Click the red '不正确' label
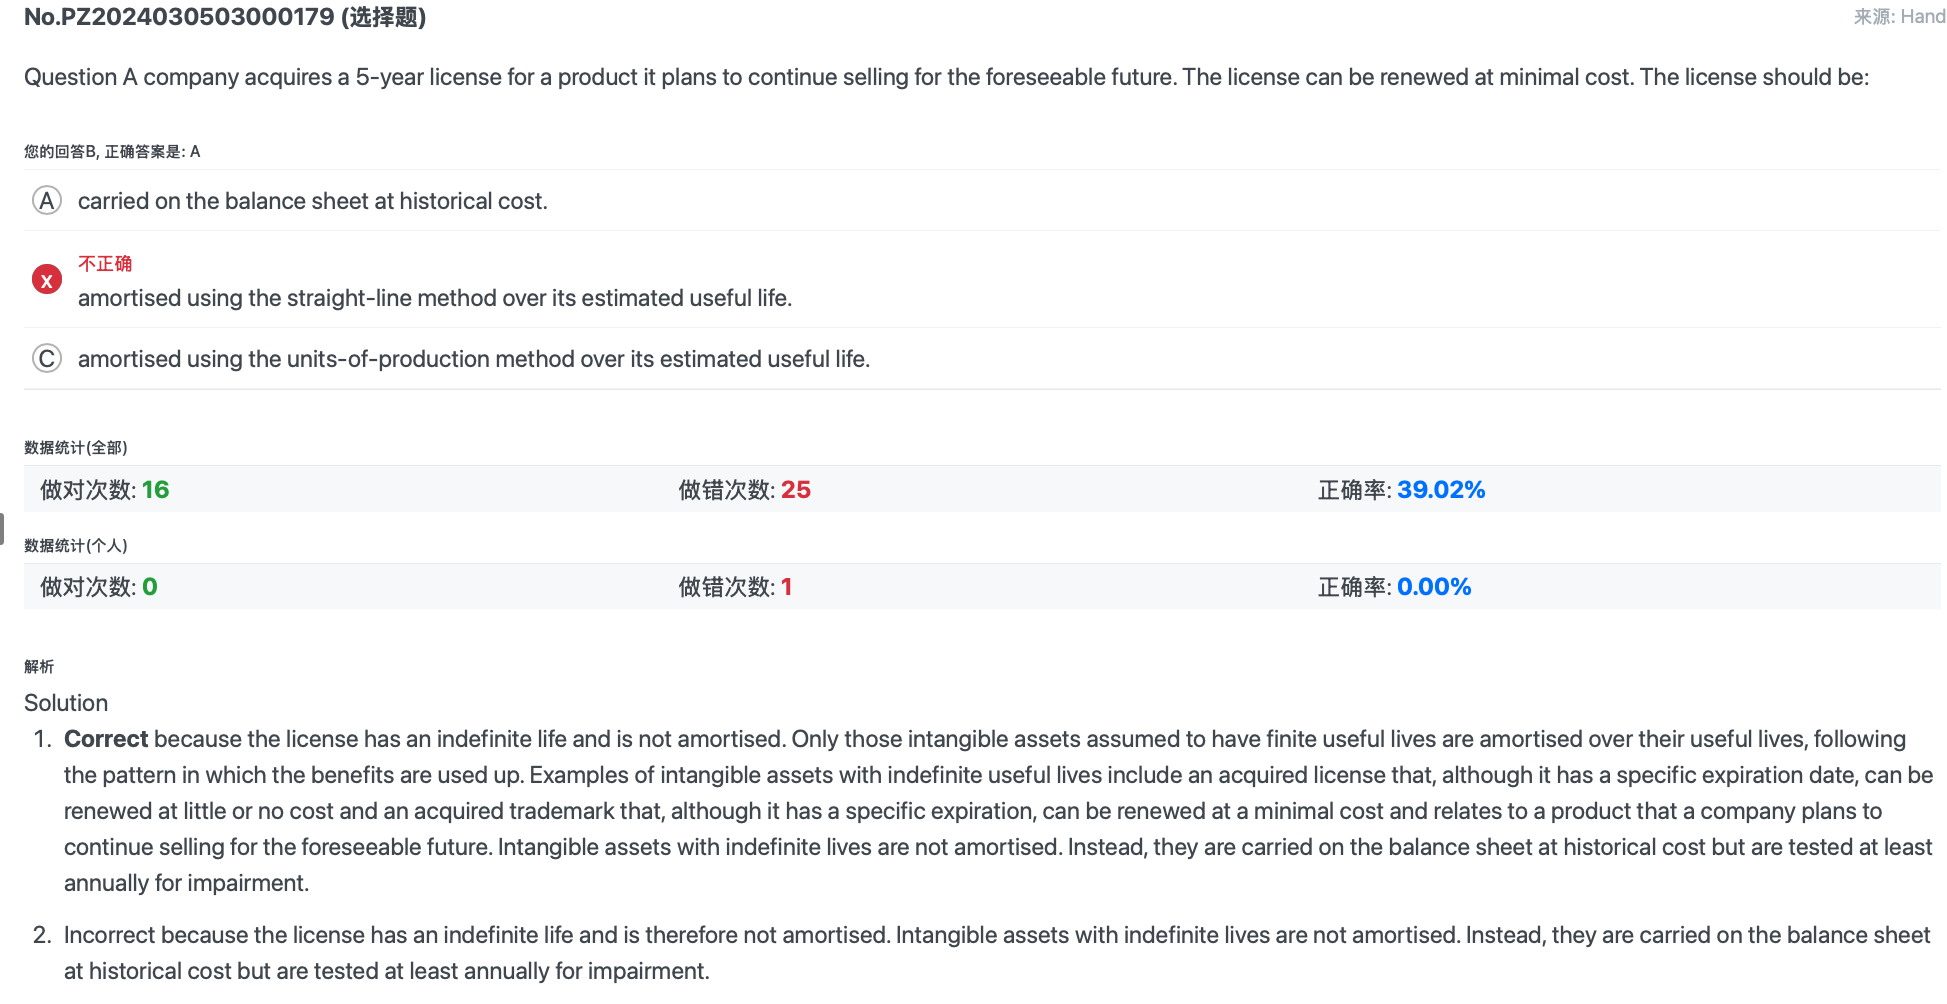1947x1004 pixels. point(105,263)
